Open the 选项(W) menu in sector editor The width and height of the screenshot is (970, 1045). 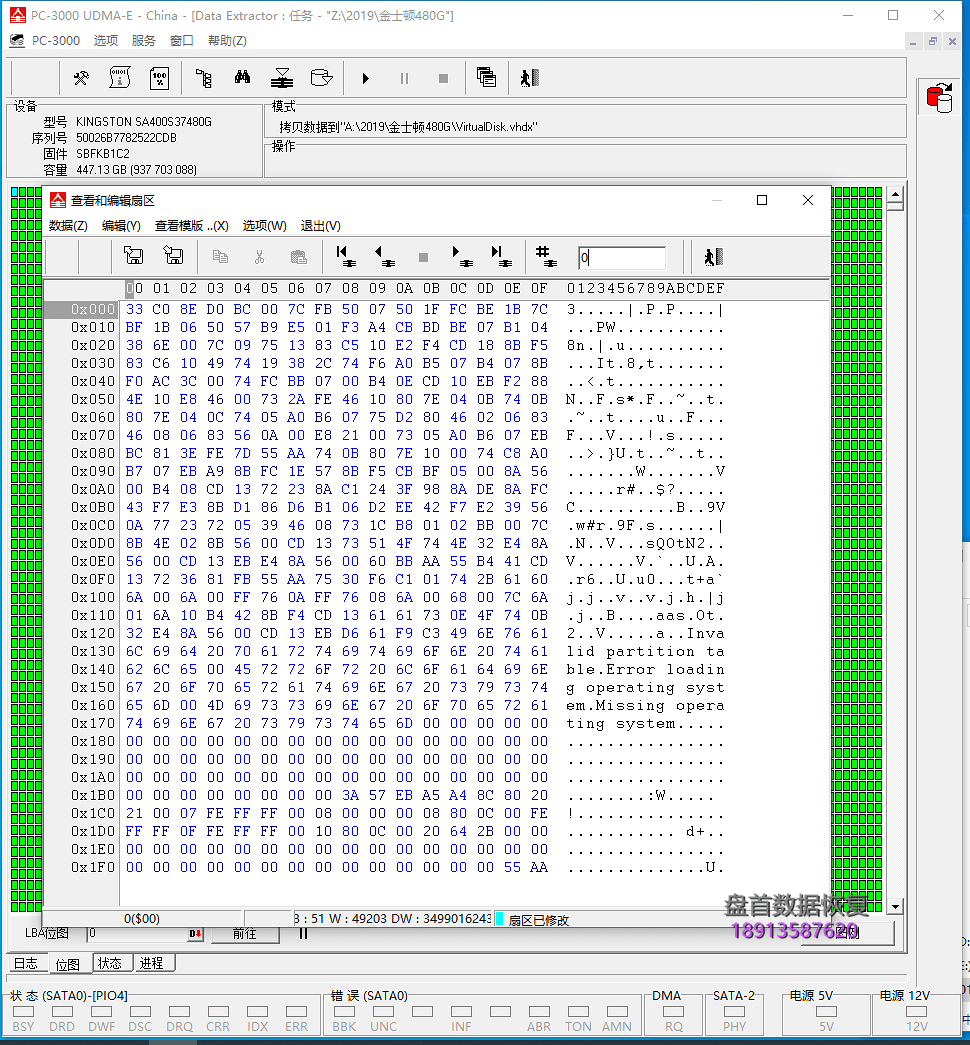point(265,226)
